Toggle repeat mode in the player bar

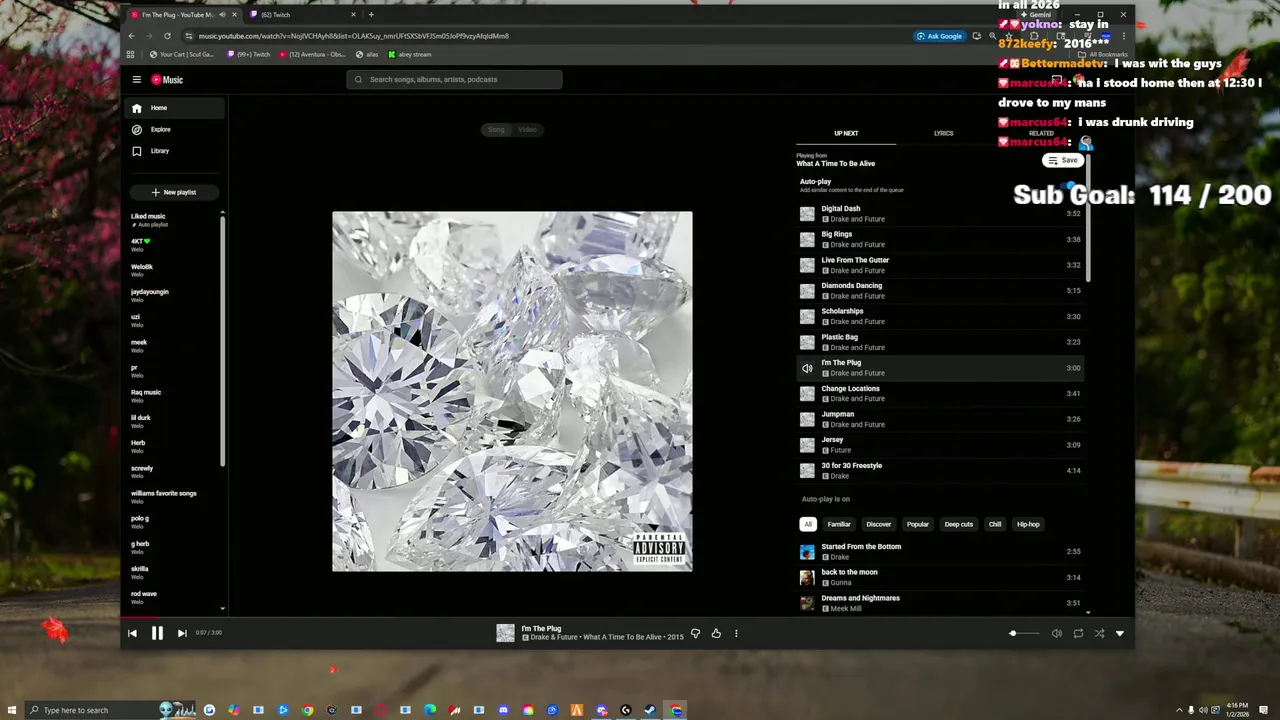point(1078,633)
